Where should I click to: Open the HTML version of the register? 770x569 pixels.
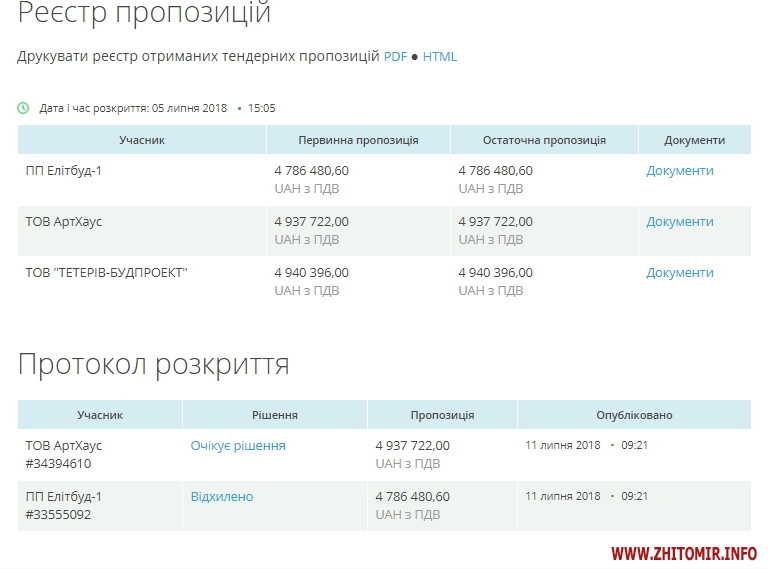[x=440, y=57]
